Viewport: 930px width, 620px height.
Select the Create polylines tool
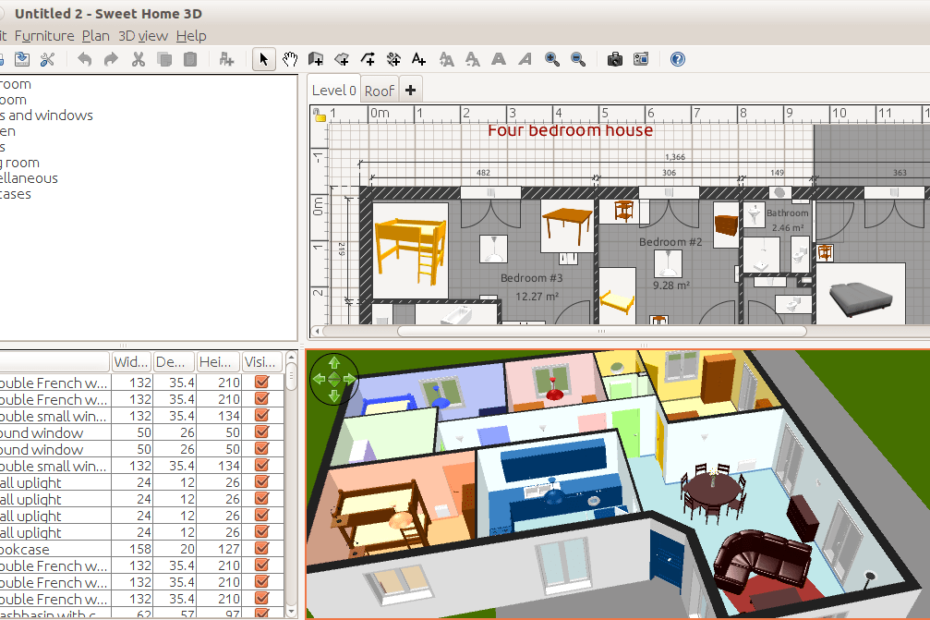pyautogui.click(x=368, y=59)
